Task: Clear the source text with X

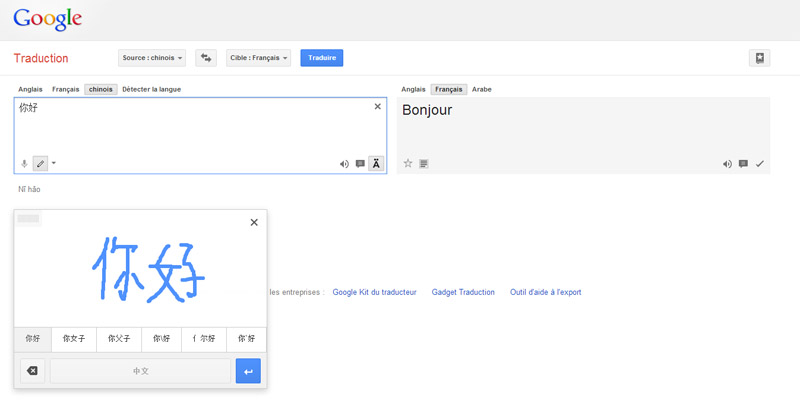Action: pos(378,107)
